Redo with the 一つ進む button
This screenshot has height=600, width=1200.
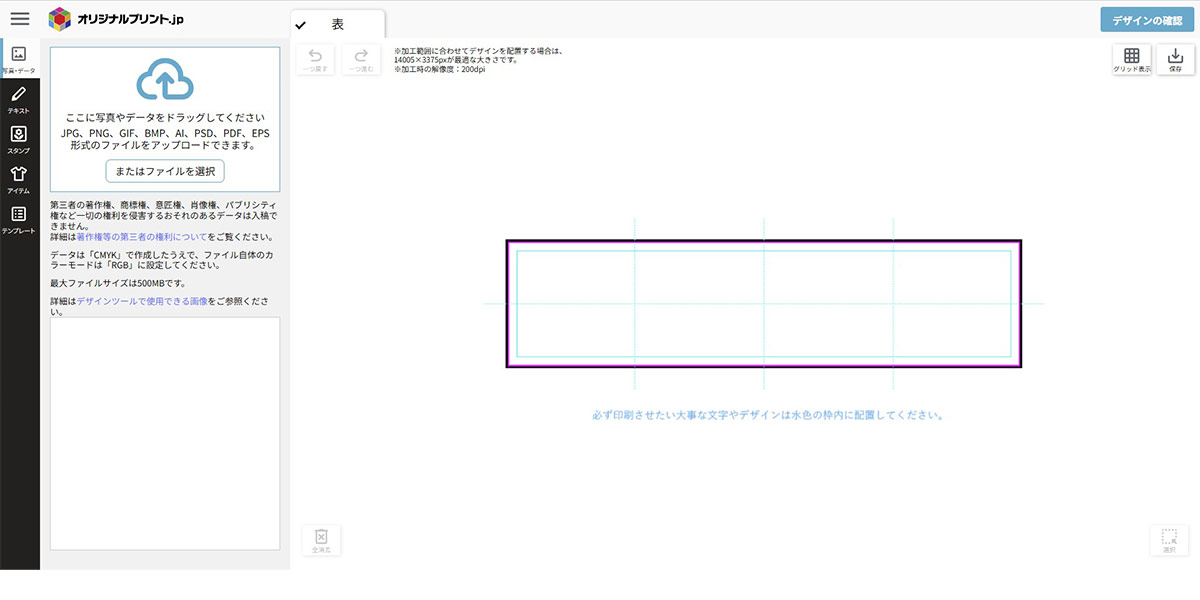(361, 59)
